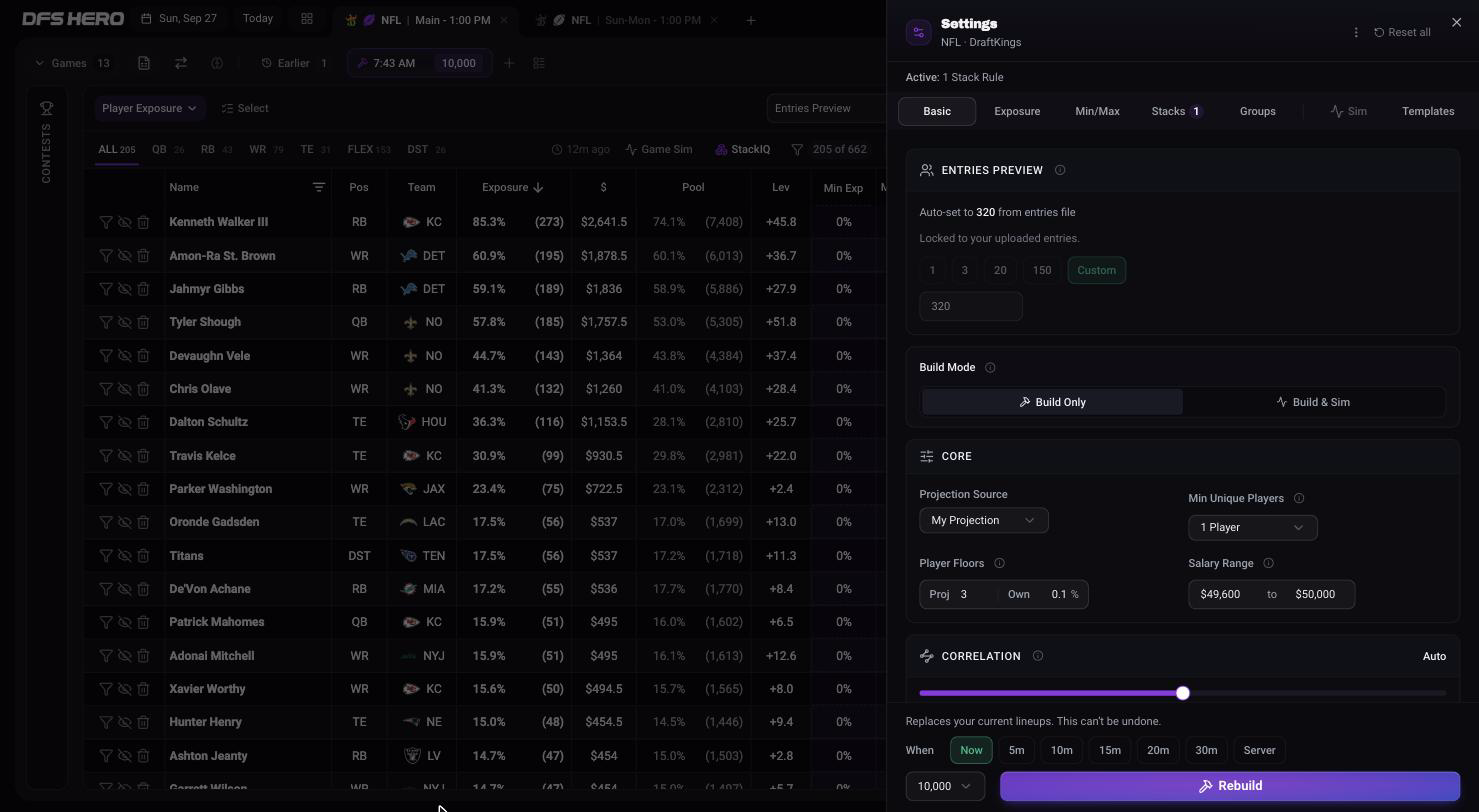Select Server as the rebuild timing

(x=1259, y=750)
